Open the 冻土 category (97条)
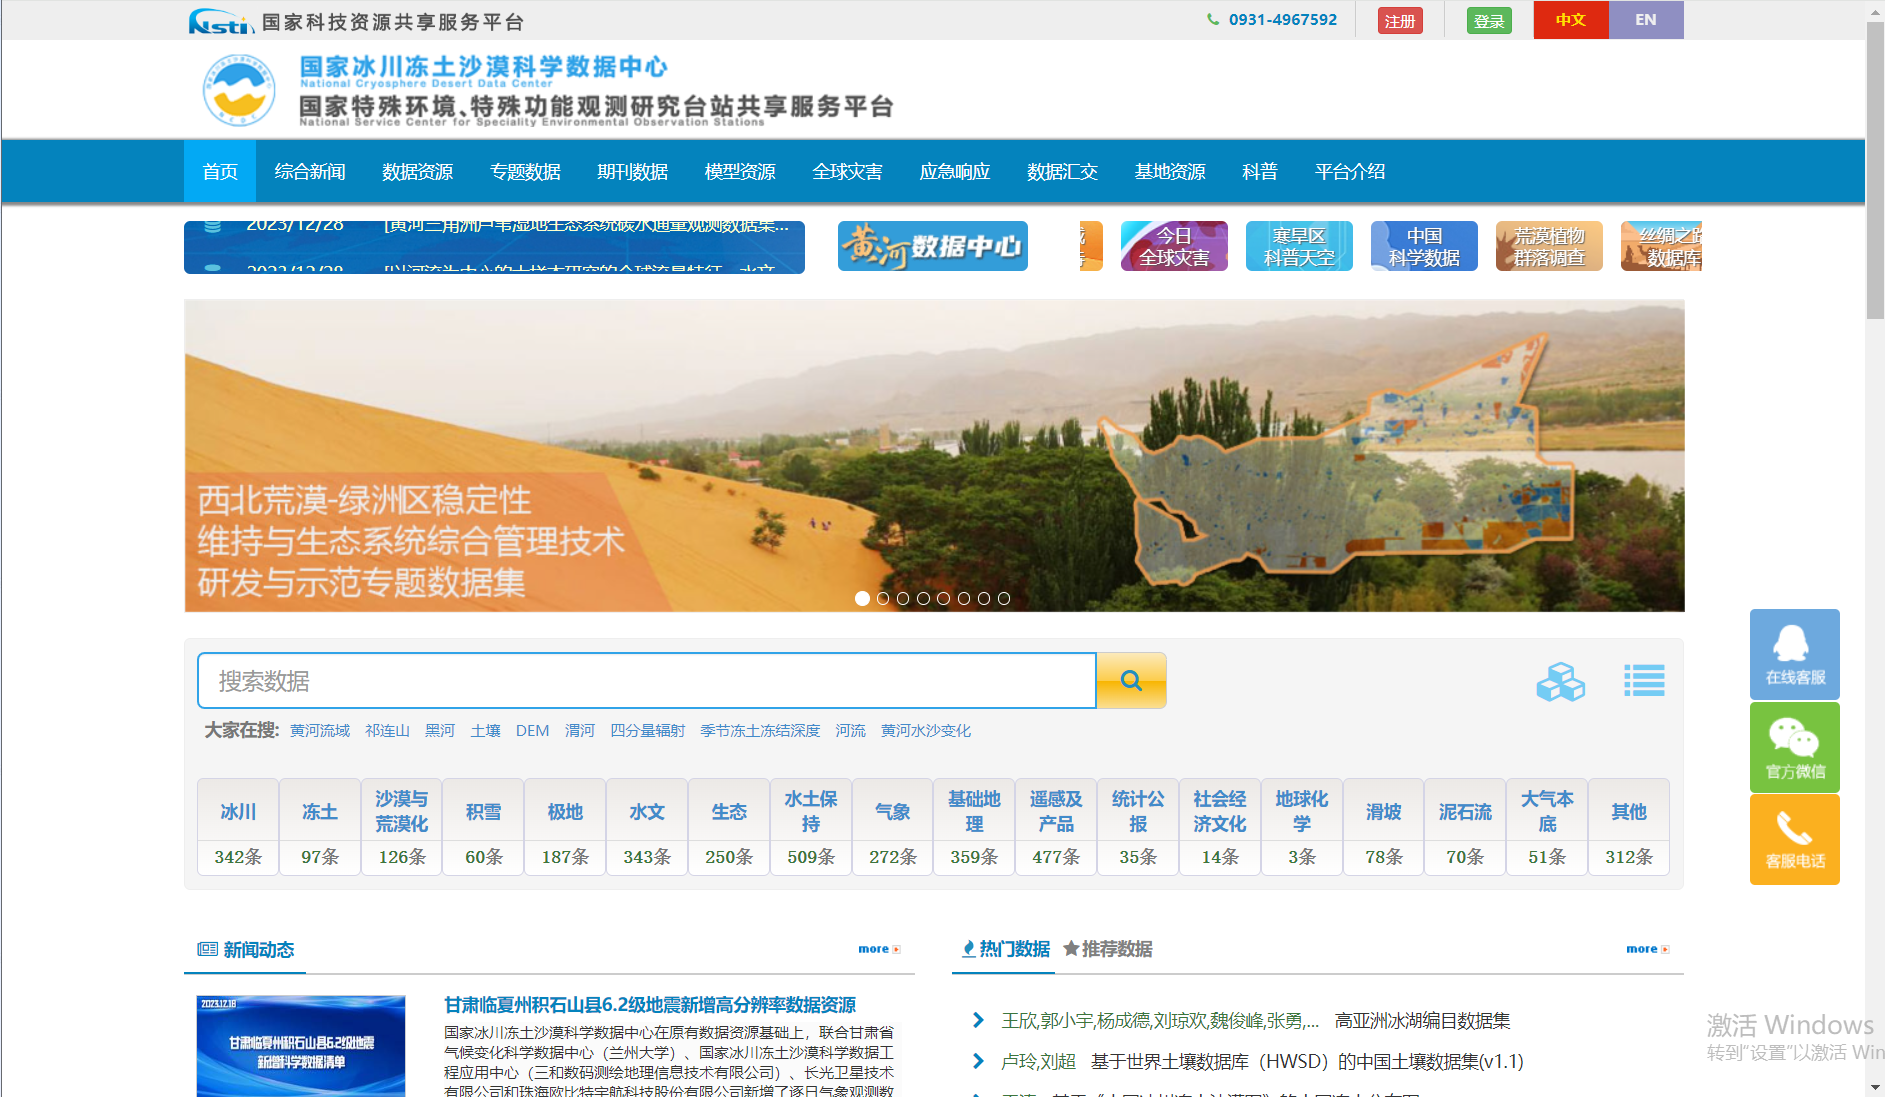Image resolution: width=1885 pixels, height=1097 pixels. click(x=320, y=827)
